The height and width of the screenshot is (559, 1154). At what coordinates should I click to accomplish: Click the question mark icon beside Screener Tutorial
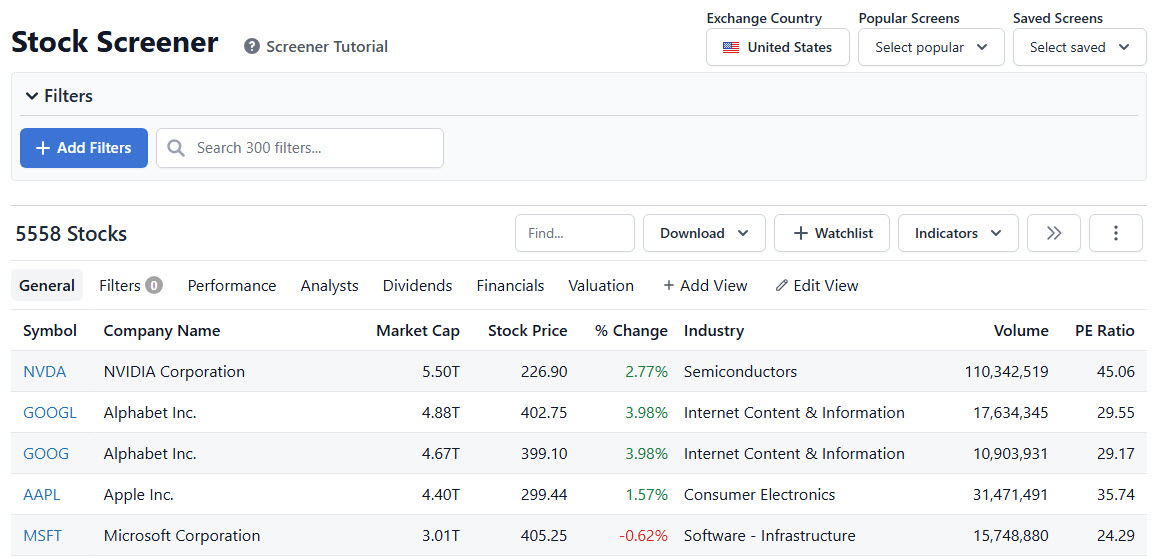tap(252, 47)
